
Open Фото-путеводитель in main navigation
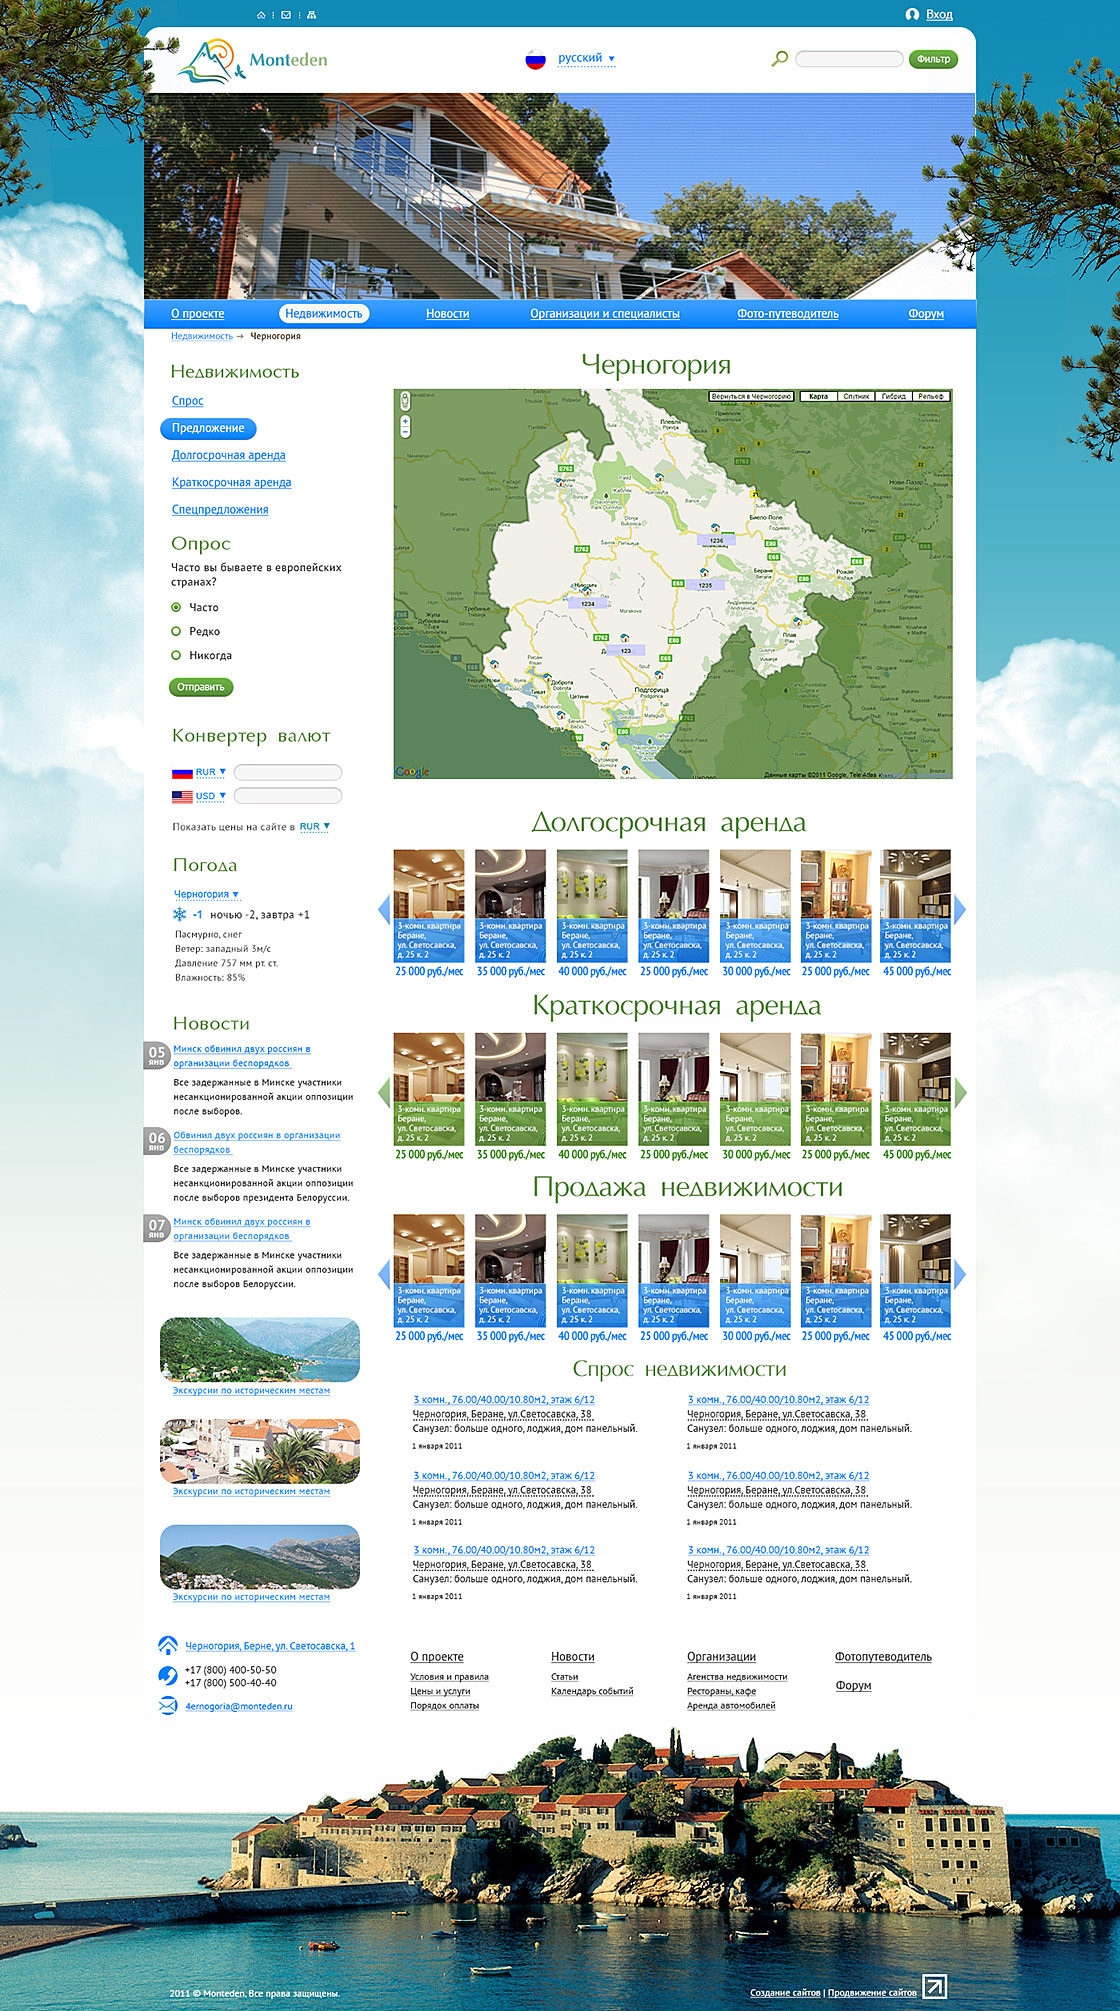point(788,314)
